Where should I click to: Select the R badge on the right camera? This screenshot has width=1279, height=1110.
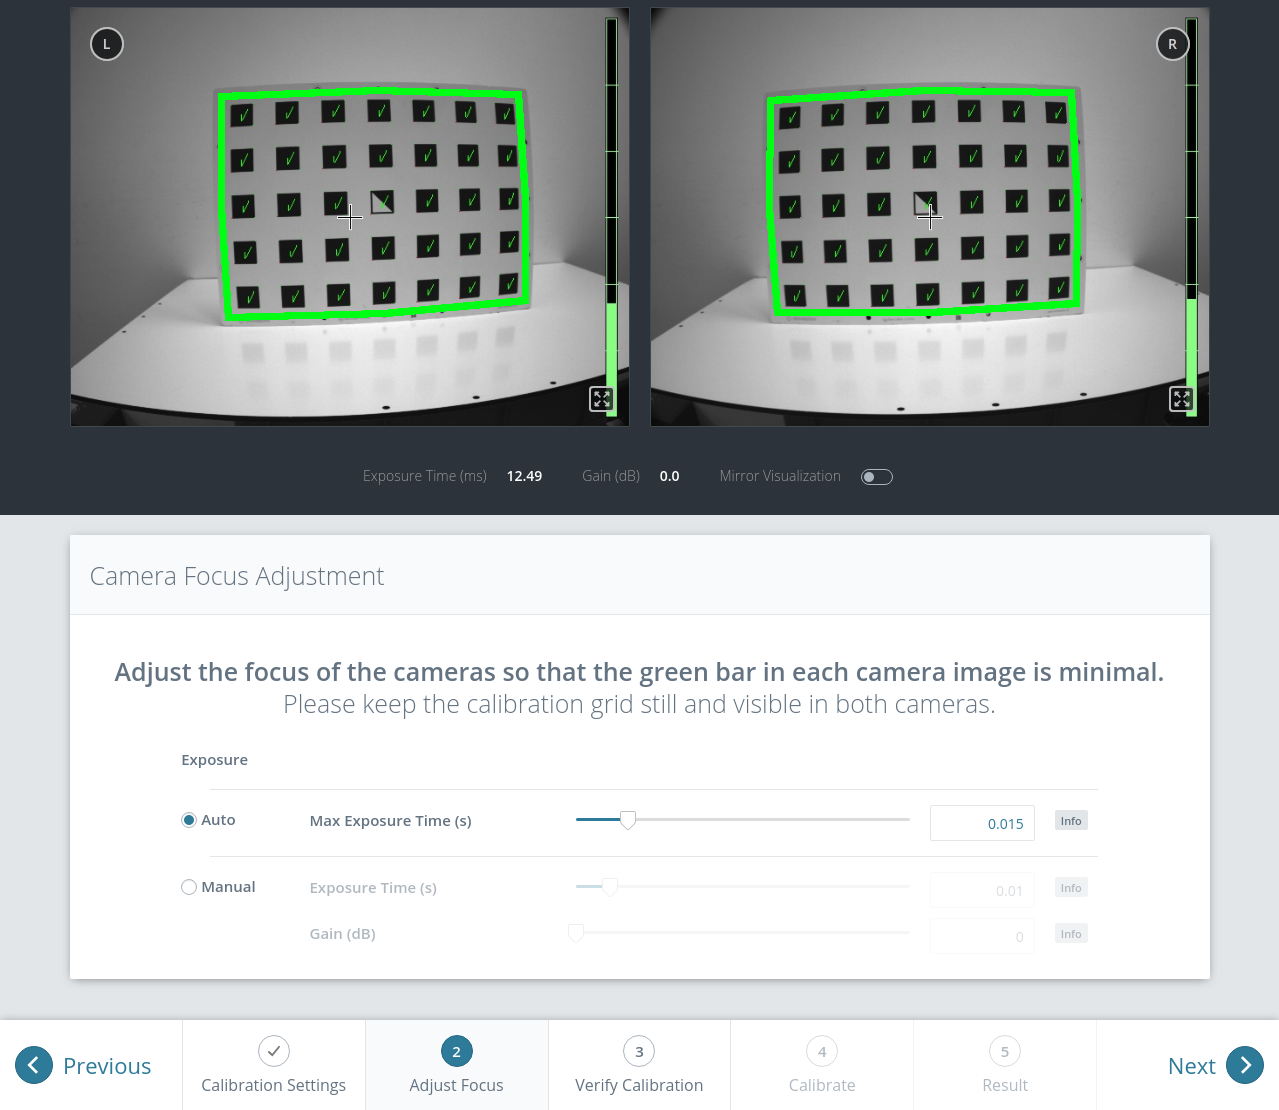(1172, 44)
